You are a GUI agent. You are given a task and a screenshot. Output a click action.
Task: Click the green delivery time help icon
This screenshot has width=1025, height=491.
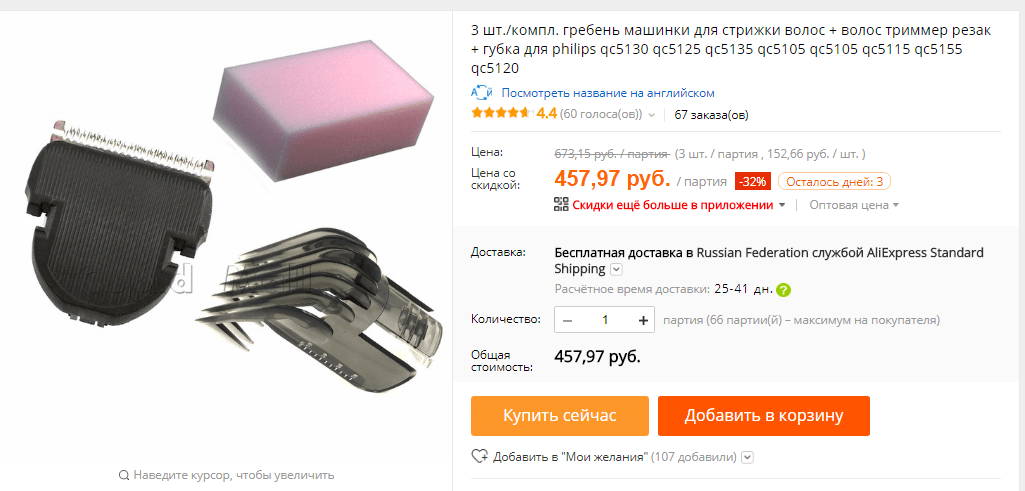(784, 290)
